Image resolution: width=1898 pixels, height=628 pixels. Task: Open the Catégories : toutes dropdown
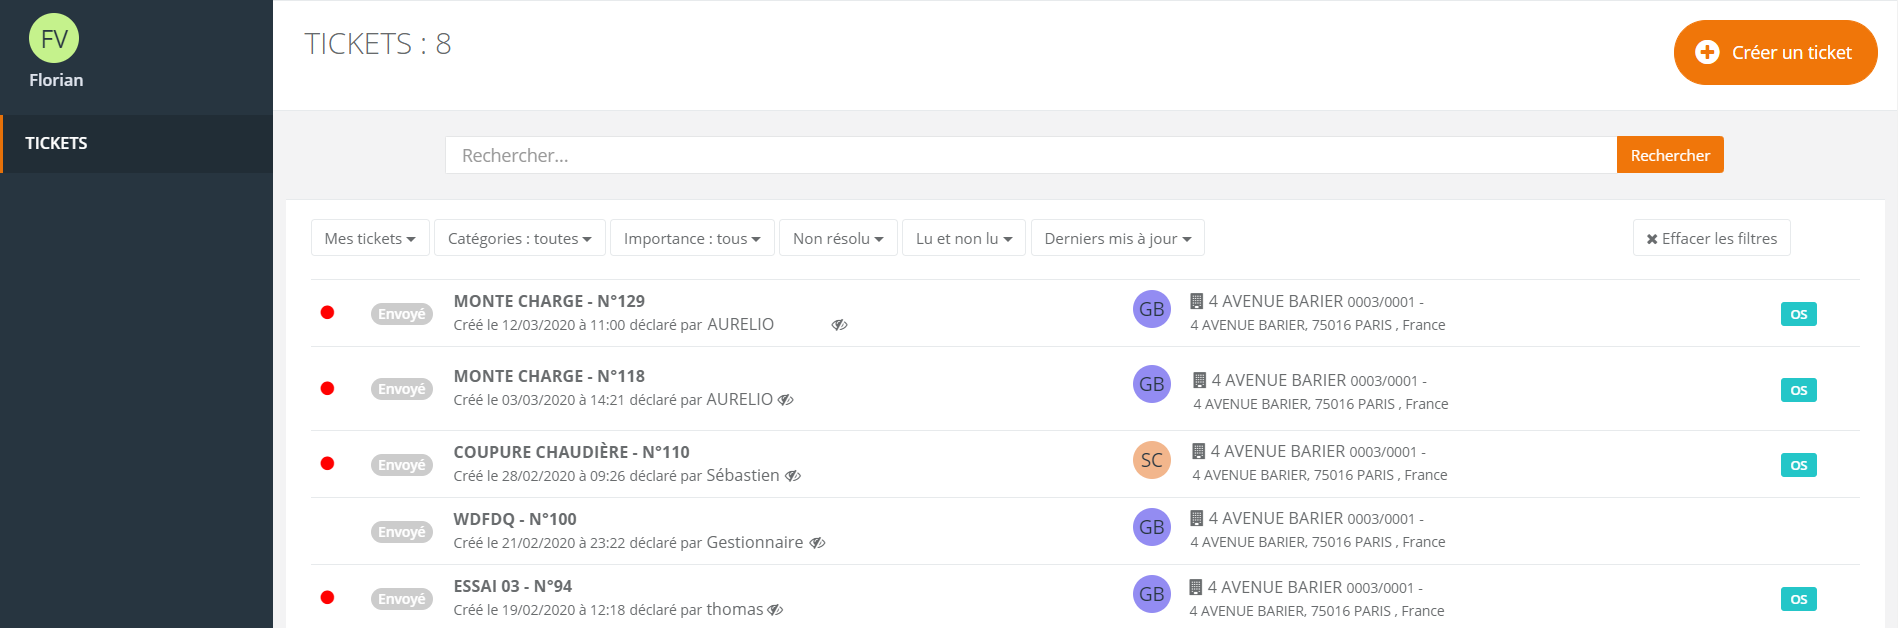[x=520, y=238]
